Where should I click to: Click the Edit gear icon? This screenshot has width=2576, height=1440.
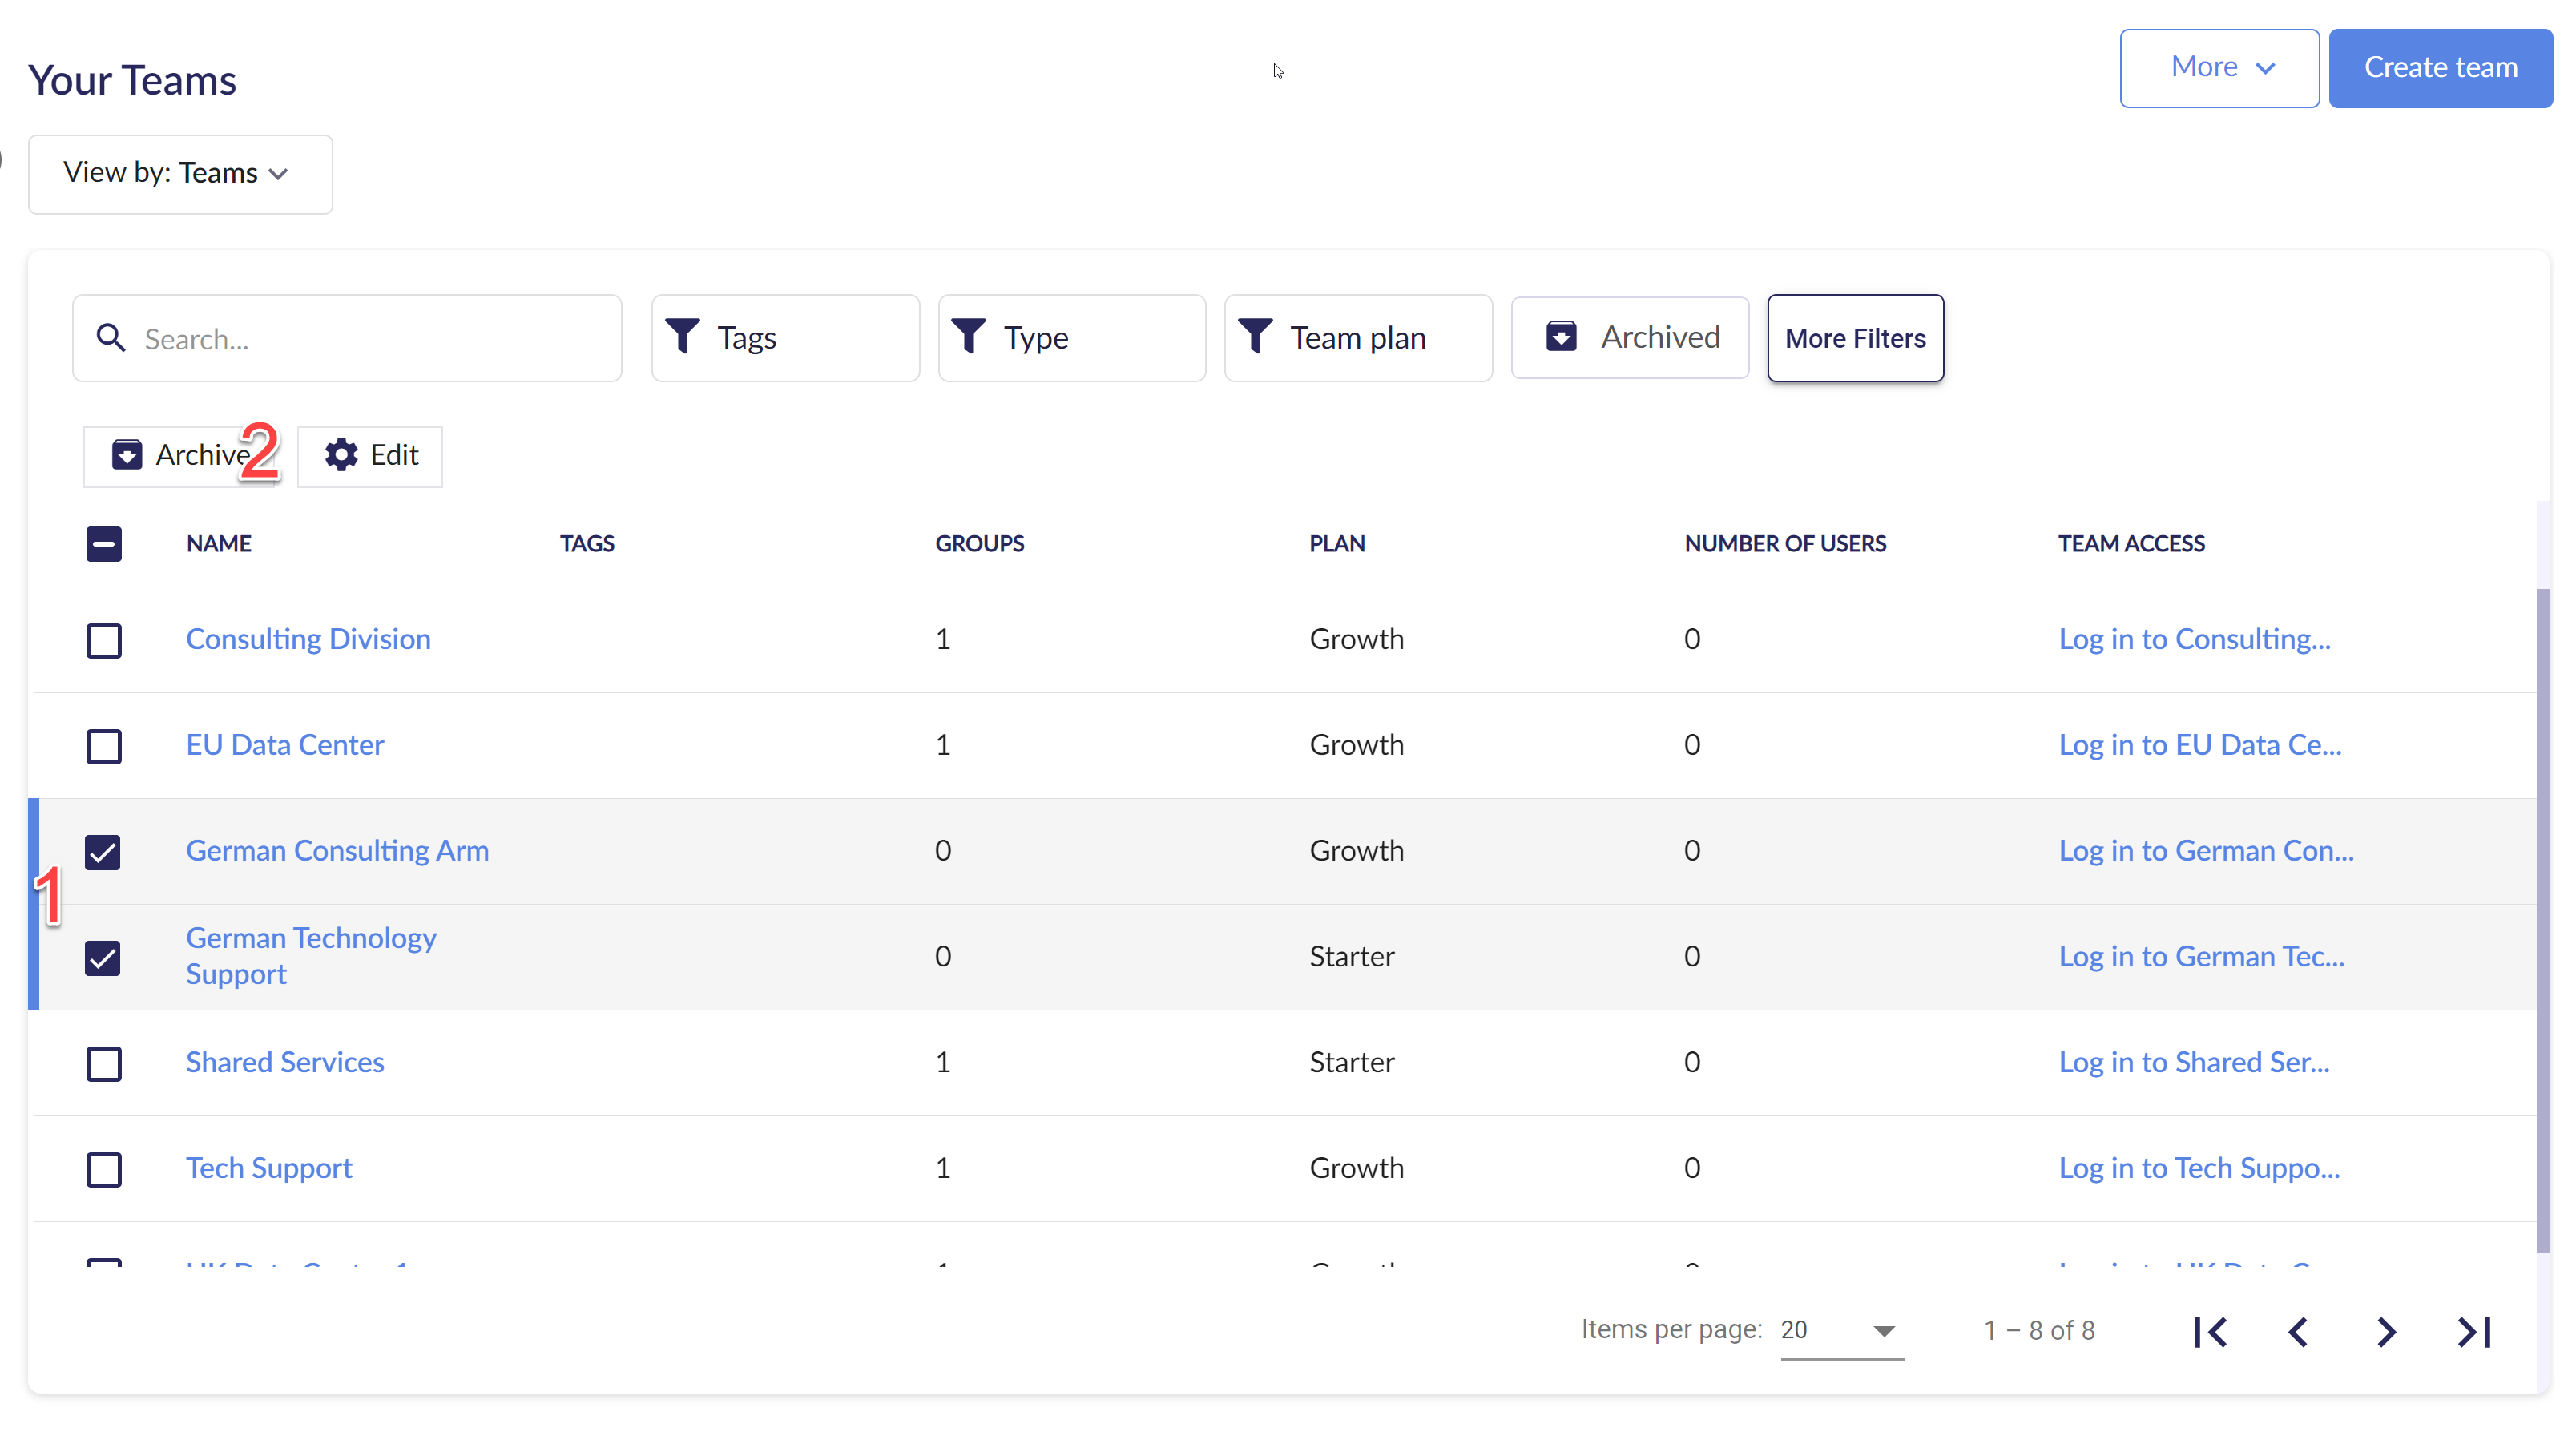coord(341,455)
